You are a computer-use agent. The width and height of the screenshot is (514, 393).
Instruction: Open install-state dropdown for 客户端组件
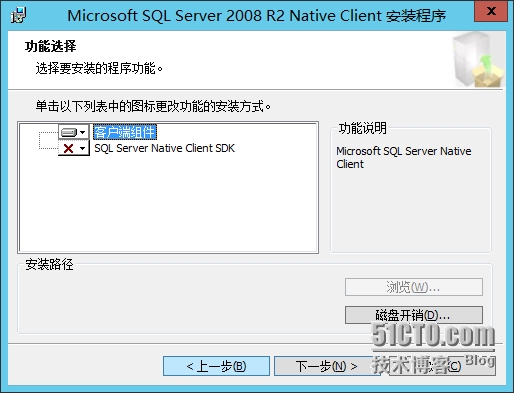point(74,132)
